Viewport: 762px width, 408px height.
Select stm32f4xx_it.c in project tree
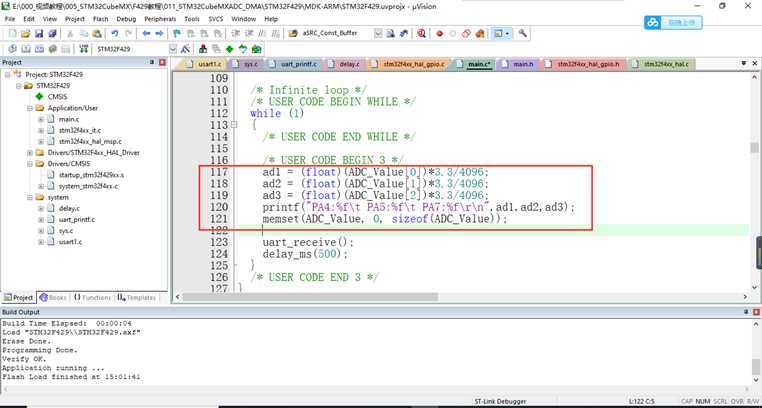pos(80,130)
